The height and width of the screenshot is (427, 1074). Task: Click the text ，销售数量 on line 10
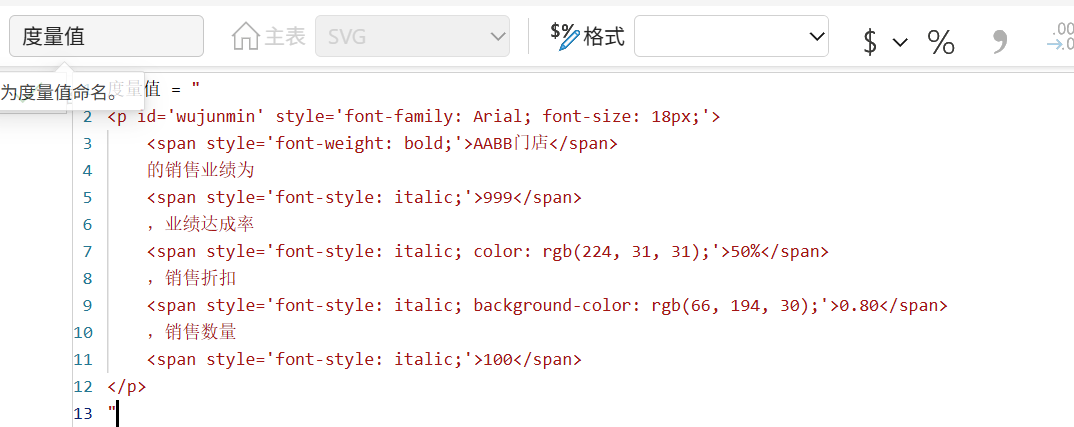click(192, 332)
